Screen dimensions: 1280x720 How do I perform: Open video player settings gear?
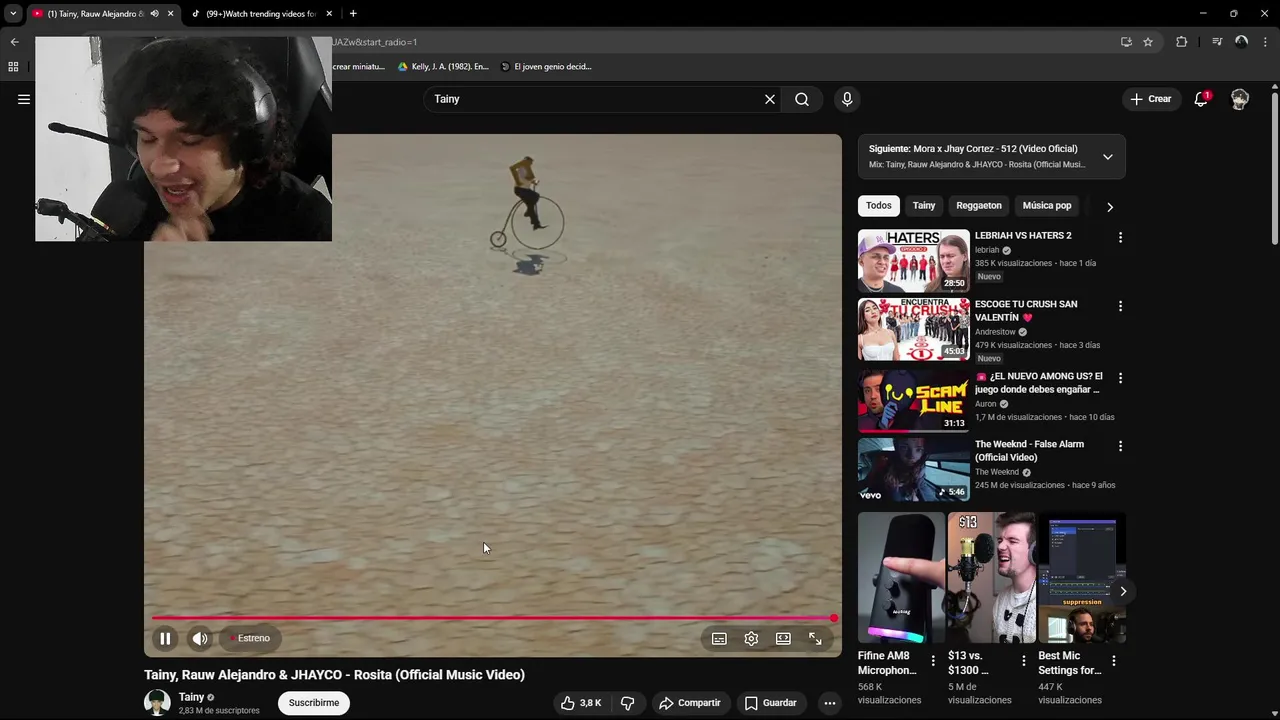(751, 638)
